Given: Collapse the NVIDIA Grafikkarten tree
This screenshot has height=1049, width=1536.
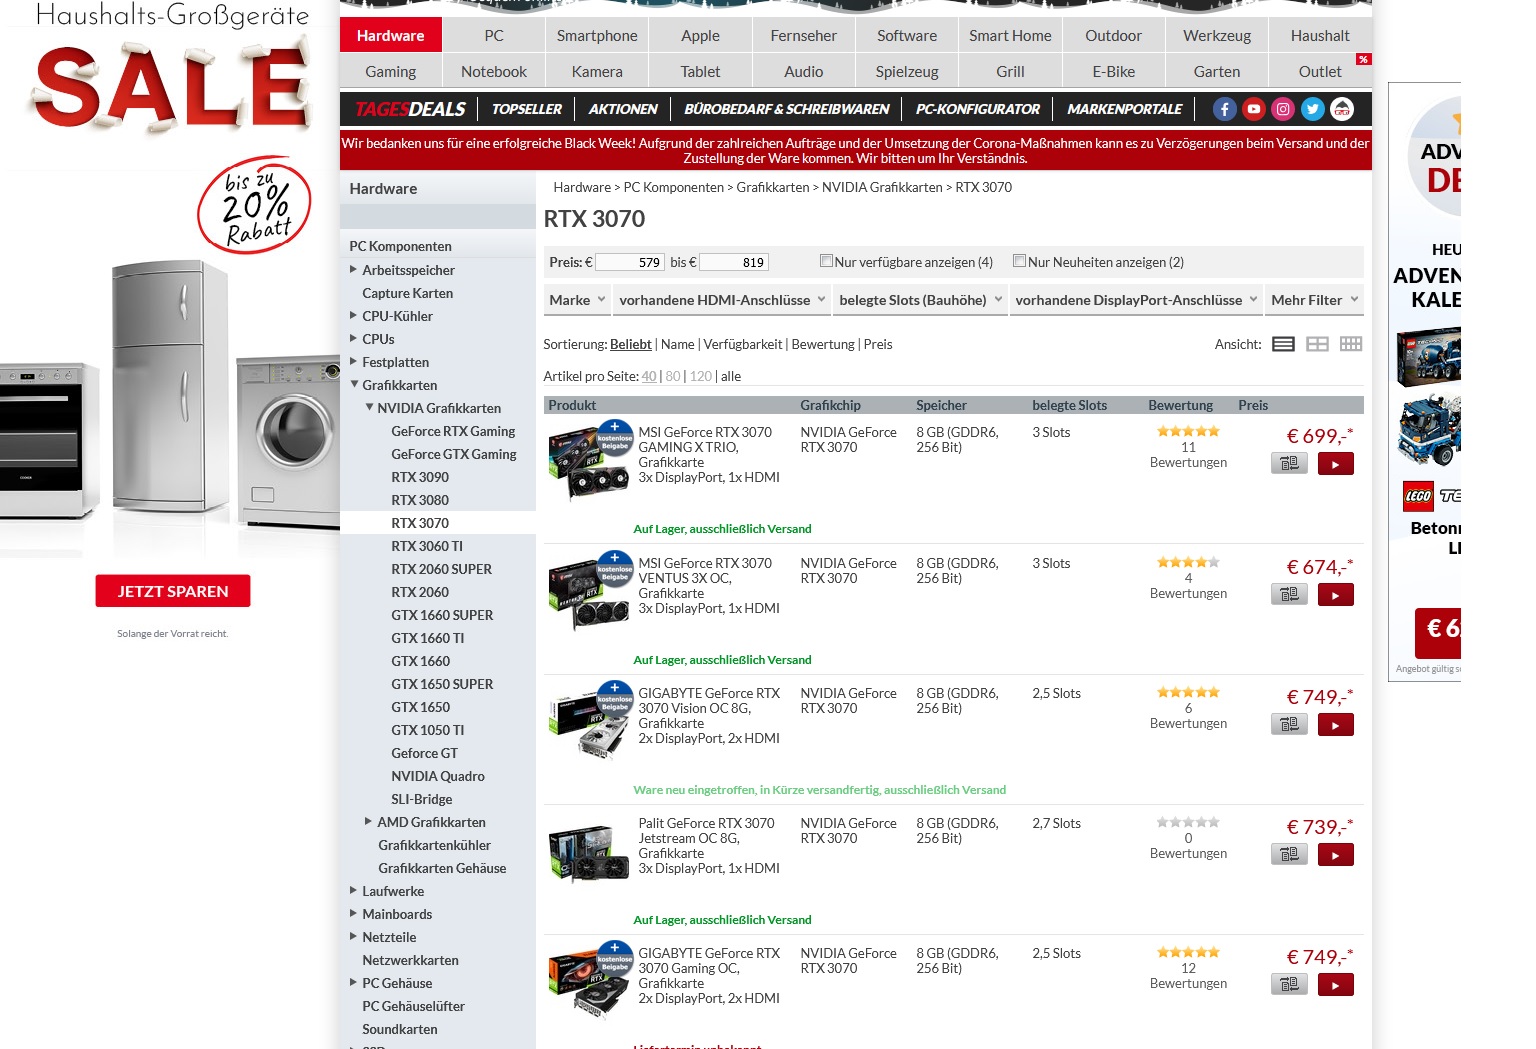Looking at the screenshot, I should coord(369,407).
